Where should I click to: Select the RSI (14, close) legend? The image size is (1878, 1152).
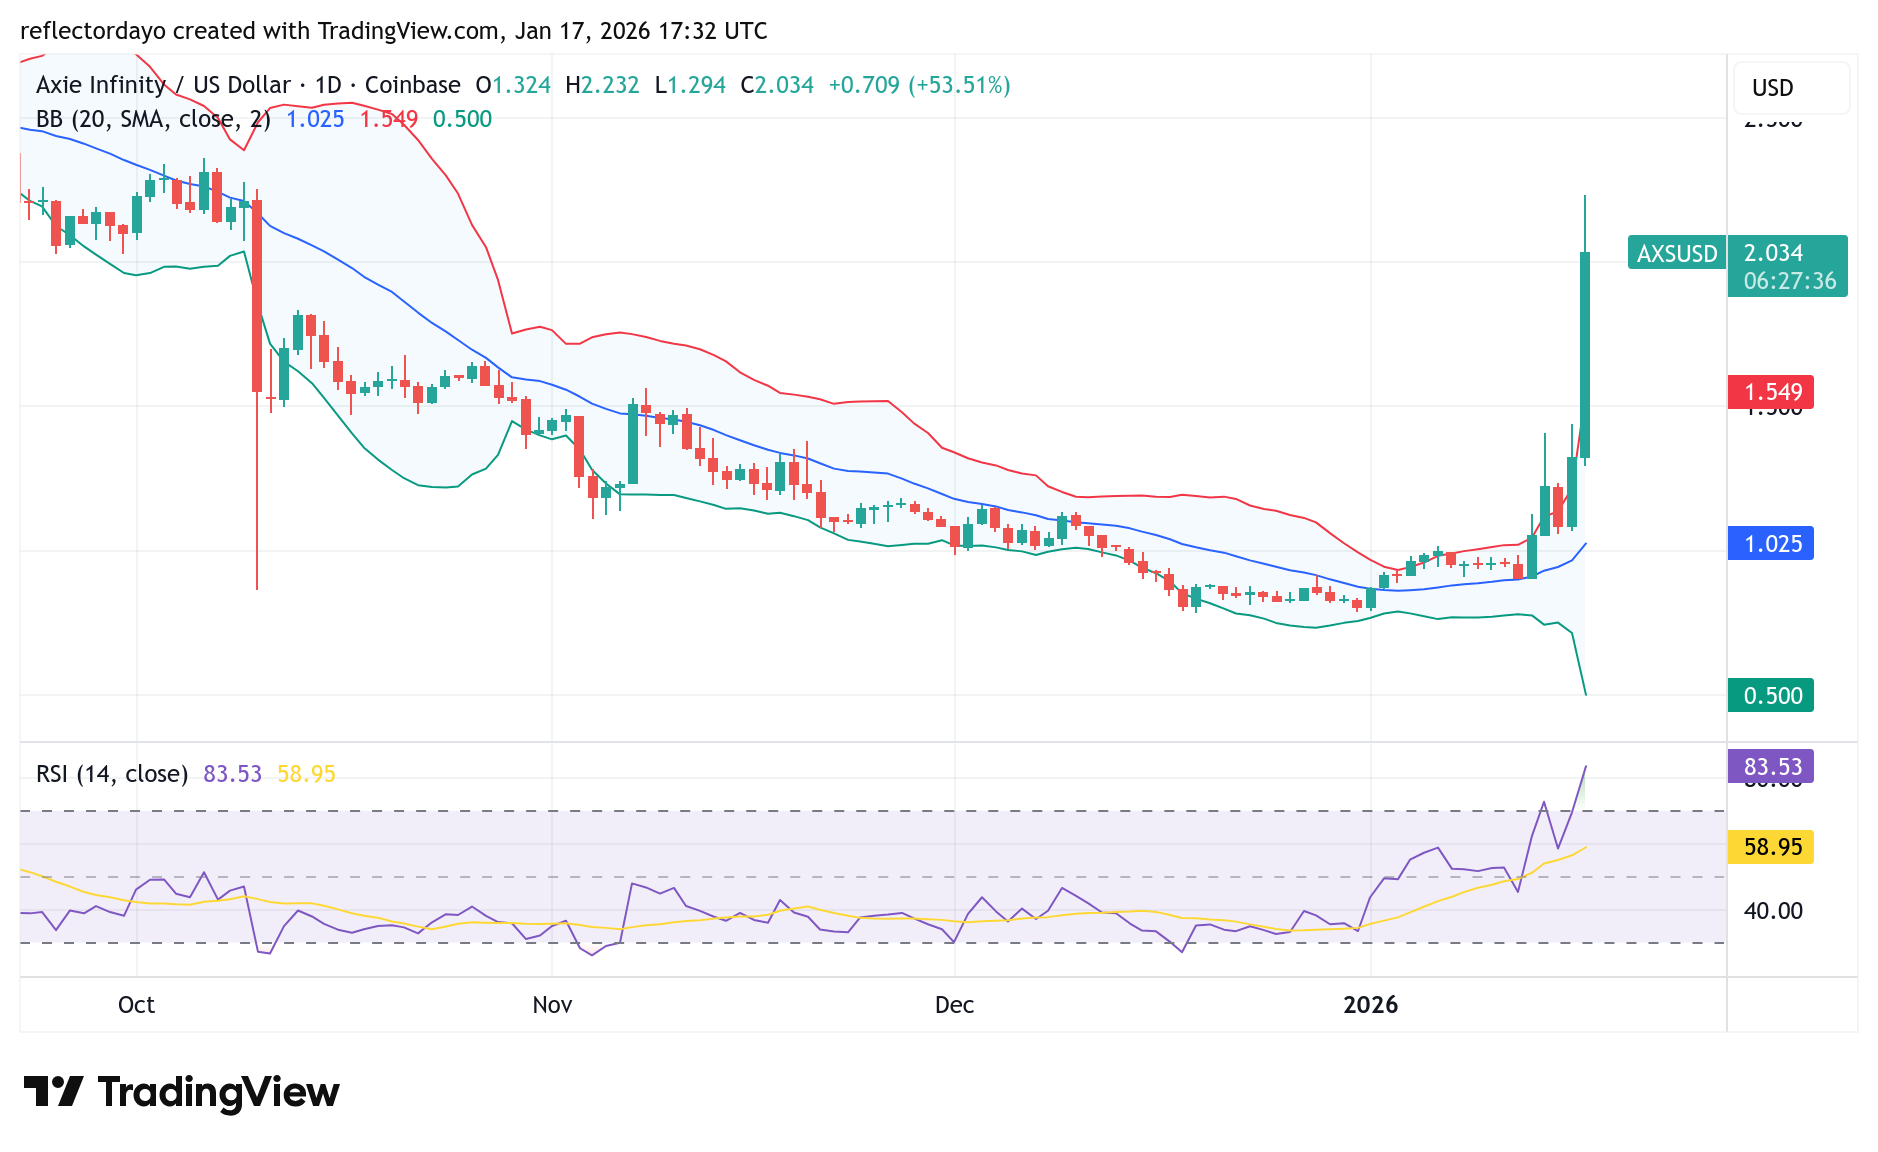tap(112, 774)
